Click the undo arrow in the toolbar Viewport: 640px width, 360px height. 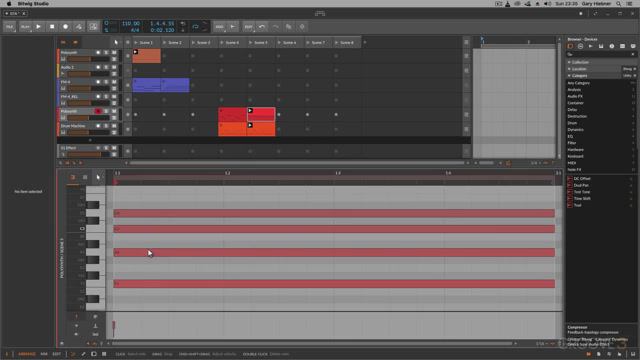point(262,27)
